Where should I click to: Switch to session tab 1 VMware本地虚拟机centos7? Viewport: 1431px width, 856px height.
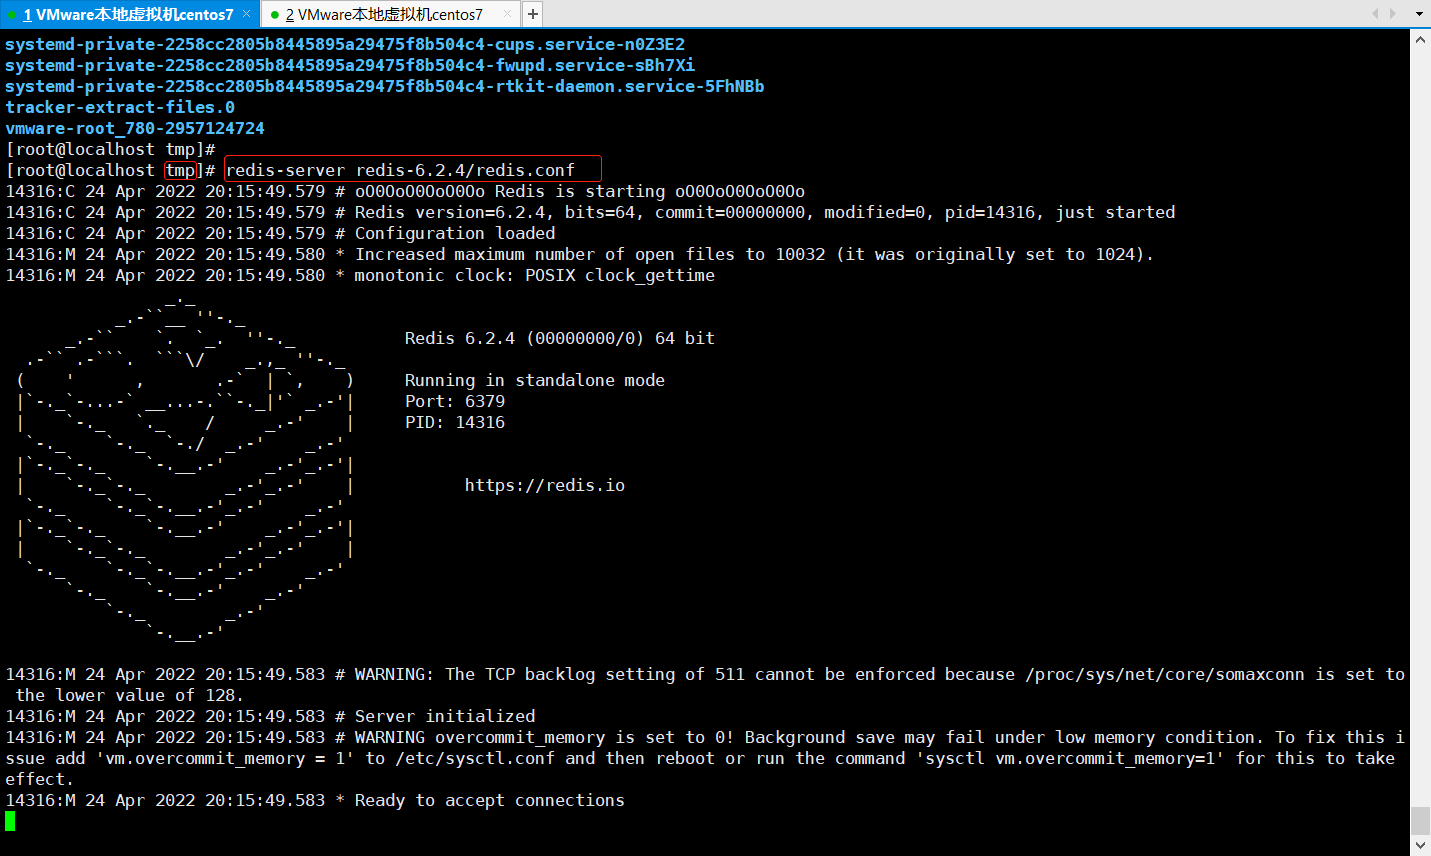[x=128, y=14]
